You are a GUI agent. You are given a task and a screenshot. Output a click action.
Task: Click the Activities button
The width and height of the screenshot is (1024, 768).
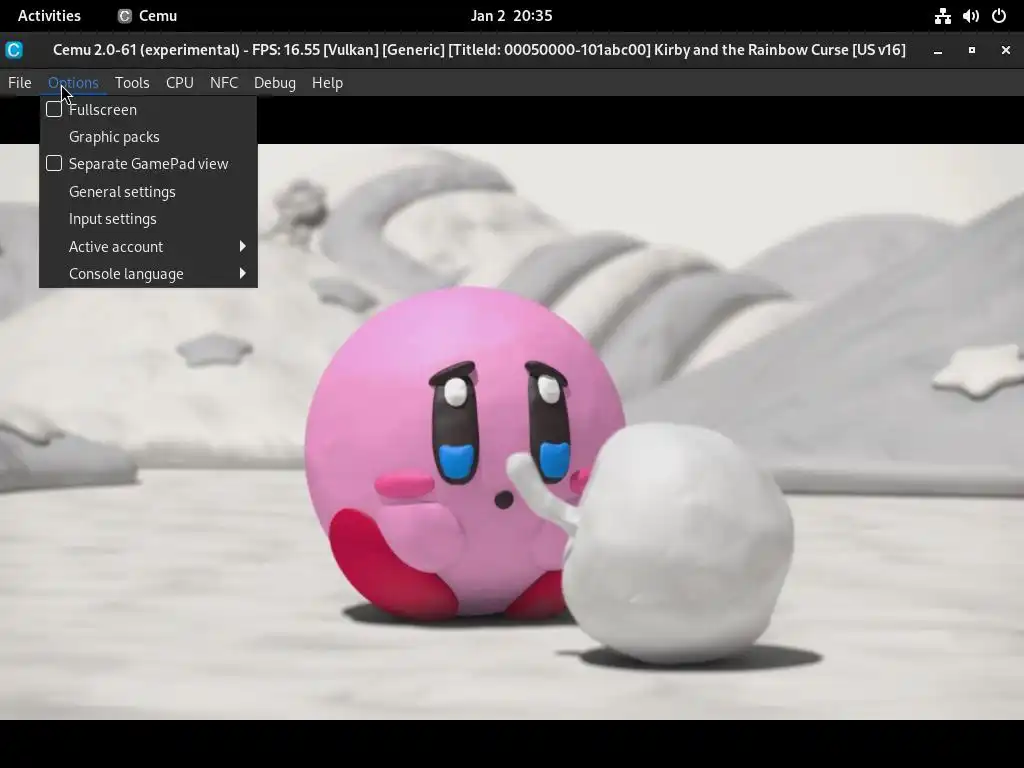click(x=49, y=16)
